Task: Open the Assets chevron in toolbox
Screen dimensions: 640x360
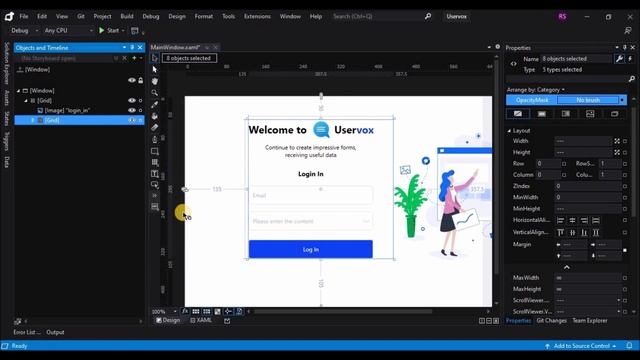Action: (154, 196)
